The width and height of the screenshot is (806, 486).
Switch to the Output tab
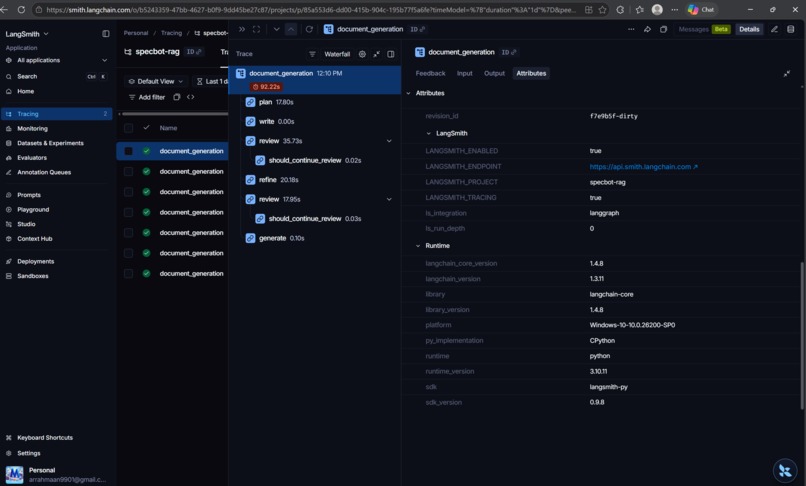point(494,74)
